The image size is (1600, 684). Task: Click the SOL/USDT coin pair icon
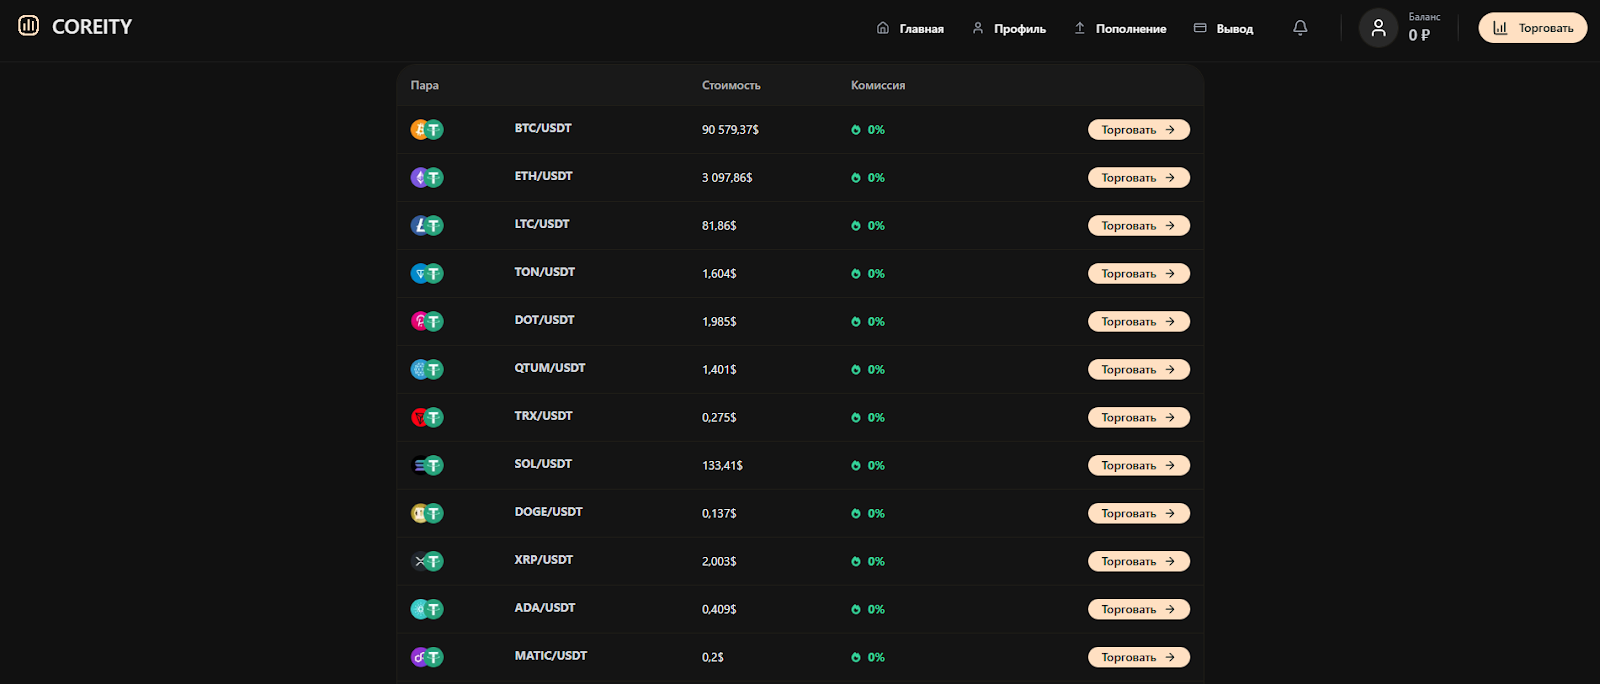(x=427, y=466)
